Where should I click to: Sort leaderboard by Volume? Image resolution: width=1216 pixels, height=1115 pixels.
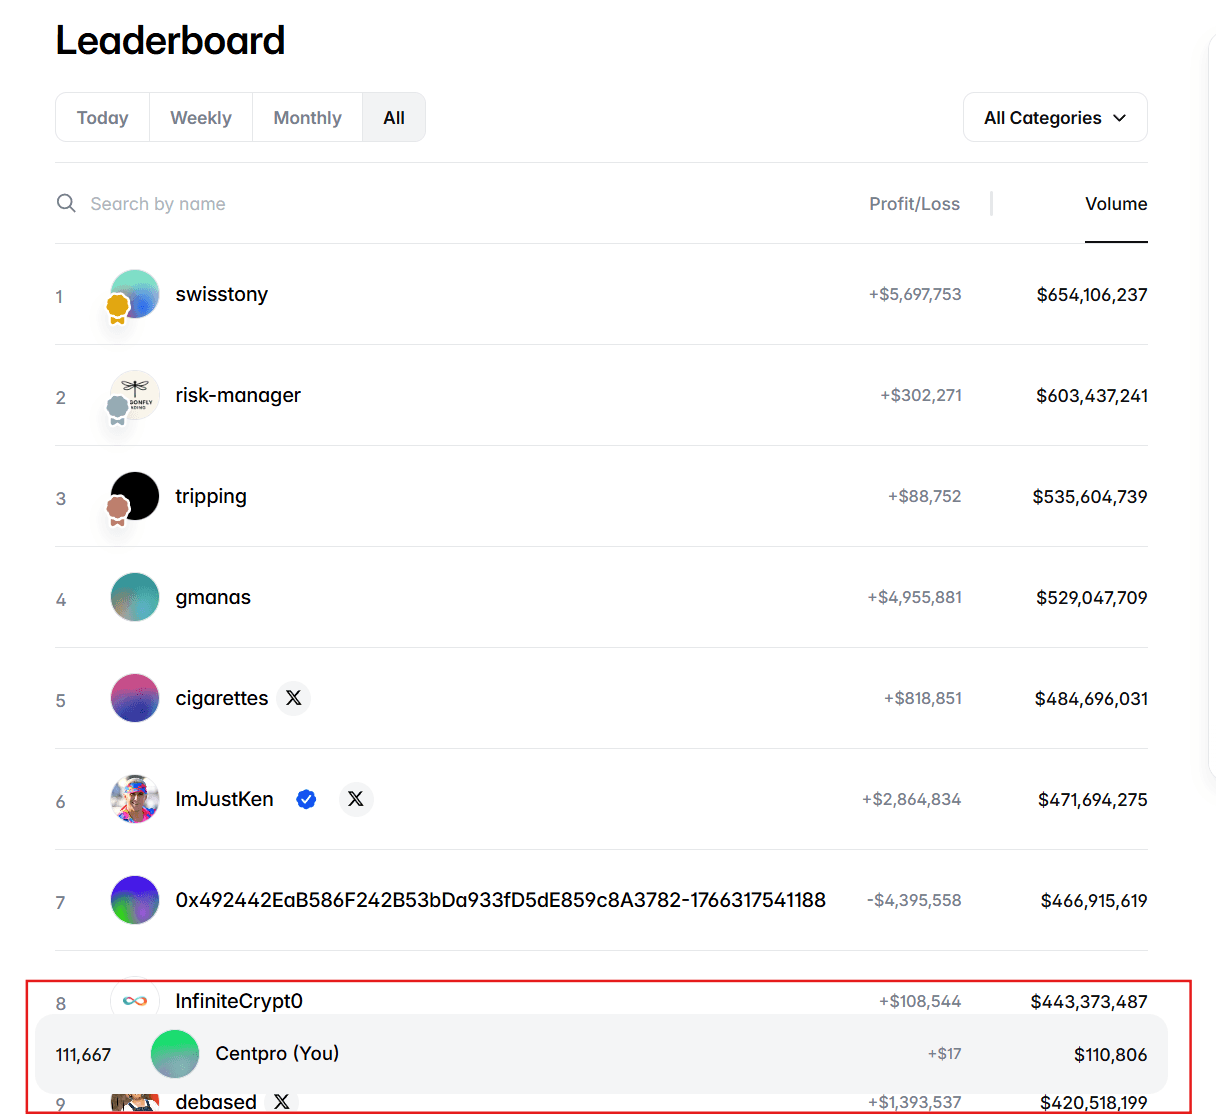1116,203
